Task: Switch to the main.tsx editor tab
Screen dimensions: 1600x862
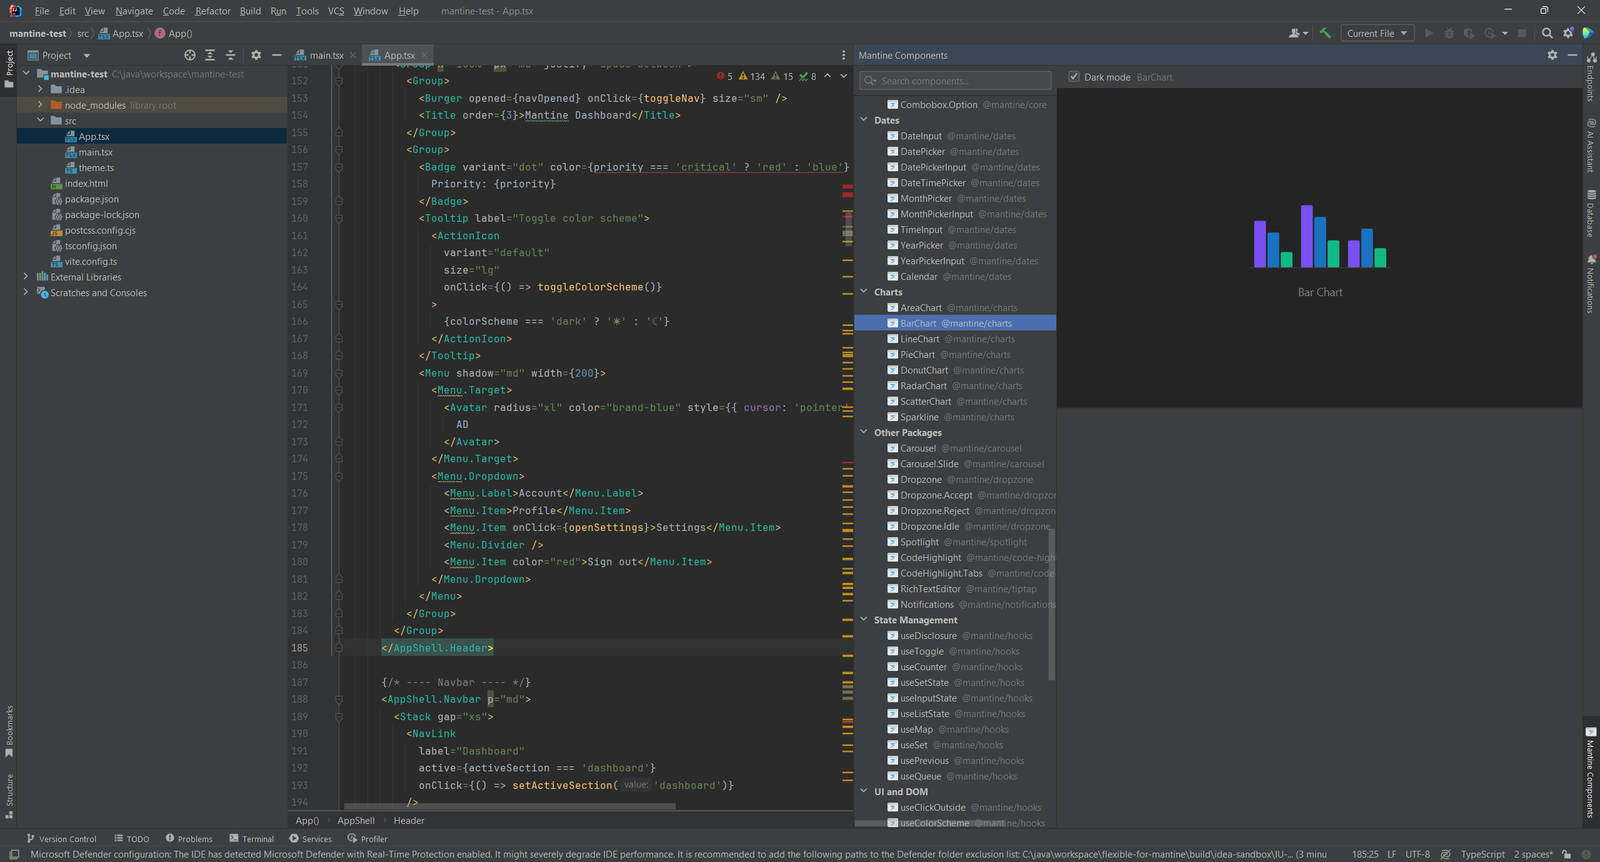Action: [x=326, y=55]
